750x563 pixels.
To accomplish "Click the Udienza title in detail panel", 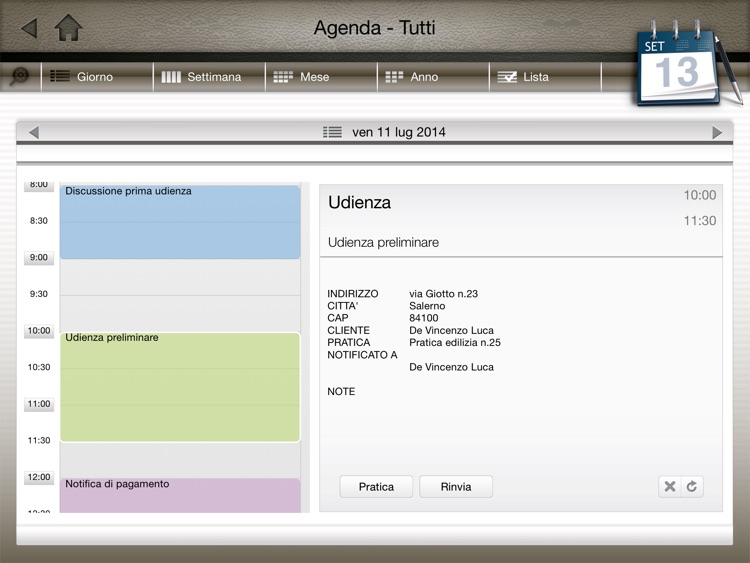I will coord(360,203).
